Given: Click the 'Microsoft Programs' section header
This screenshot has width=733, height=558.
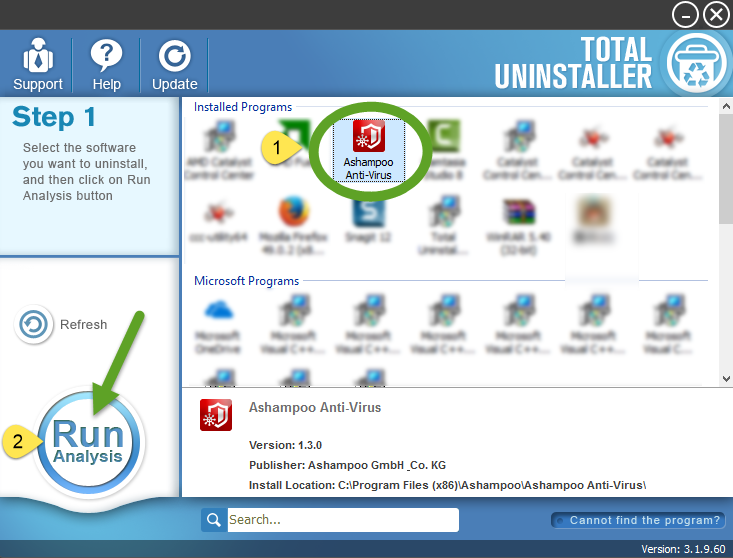Looking at the screenshot, I should 246,281.
